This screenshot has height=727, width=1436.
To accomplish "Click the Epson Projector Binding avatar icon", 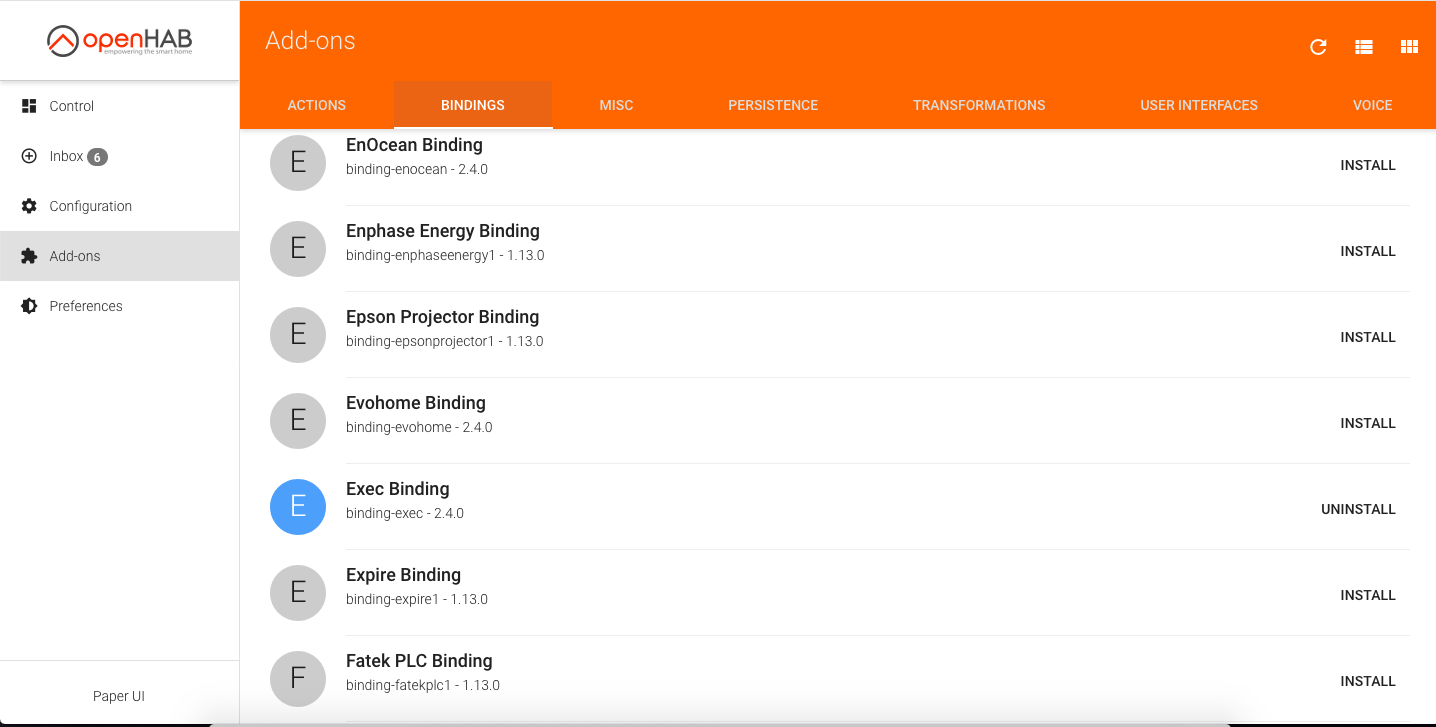I will 298,335.
